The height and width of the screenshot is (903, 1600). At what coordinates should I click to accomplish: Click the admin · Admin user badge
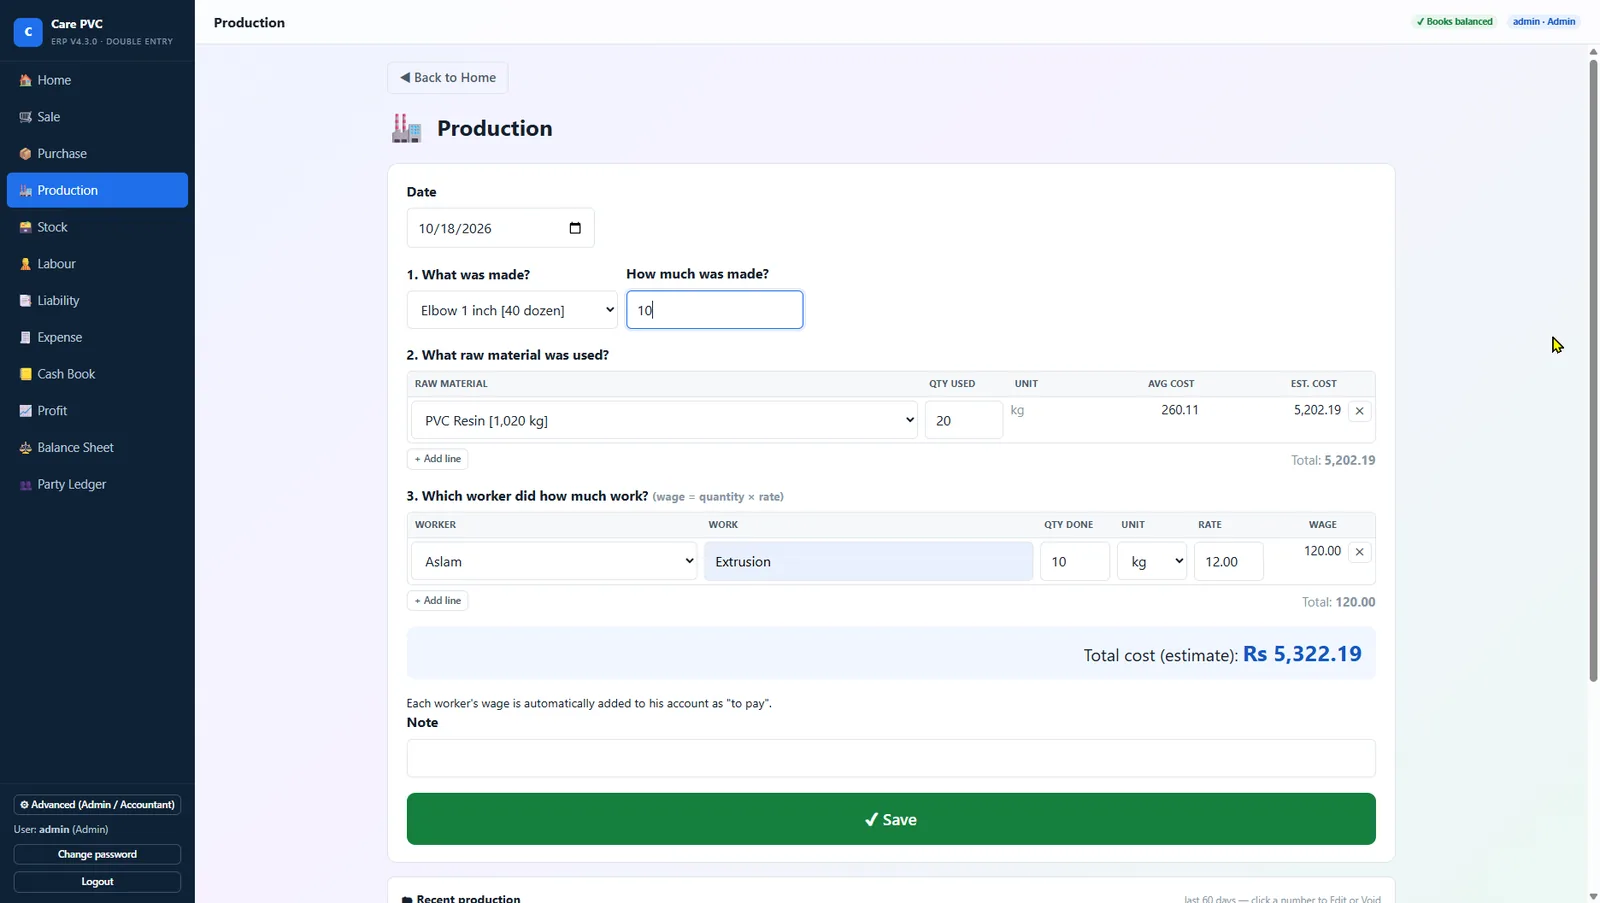[1544, 22]
